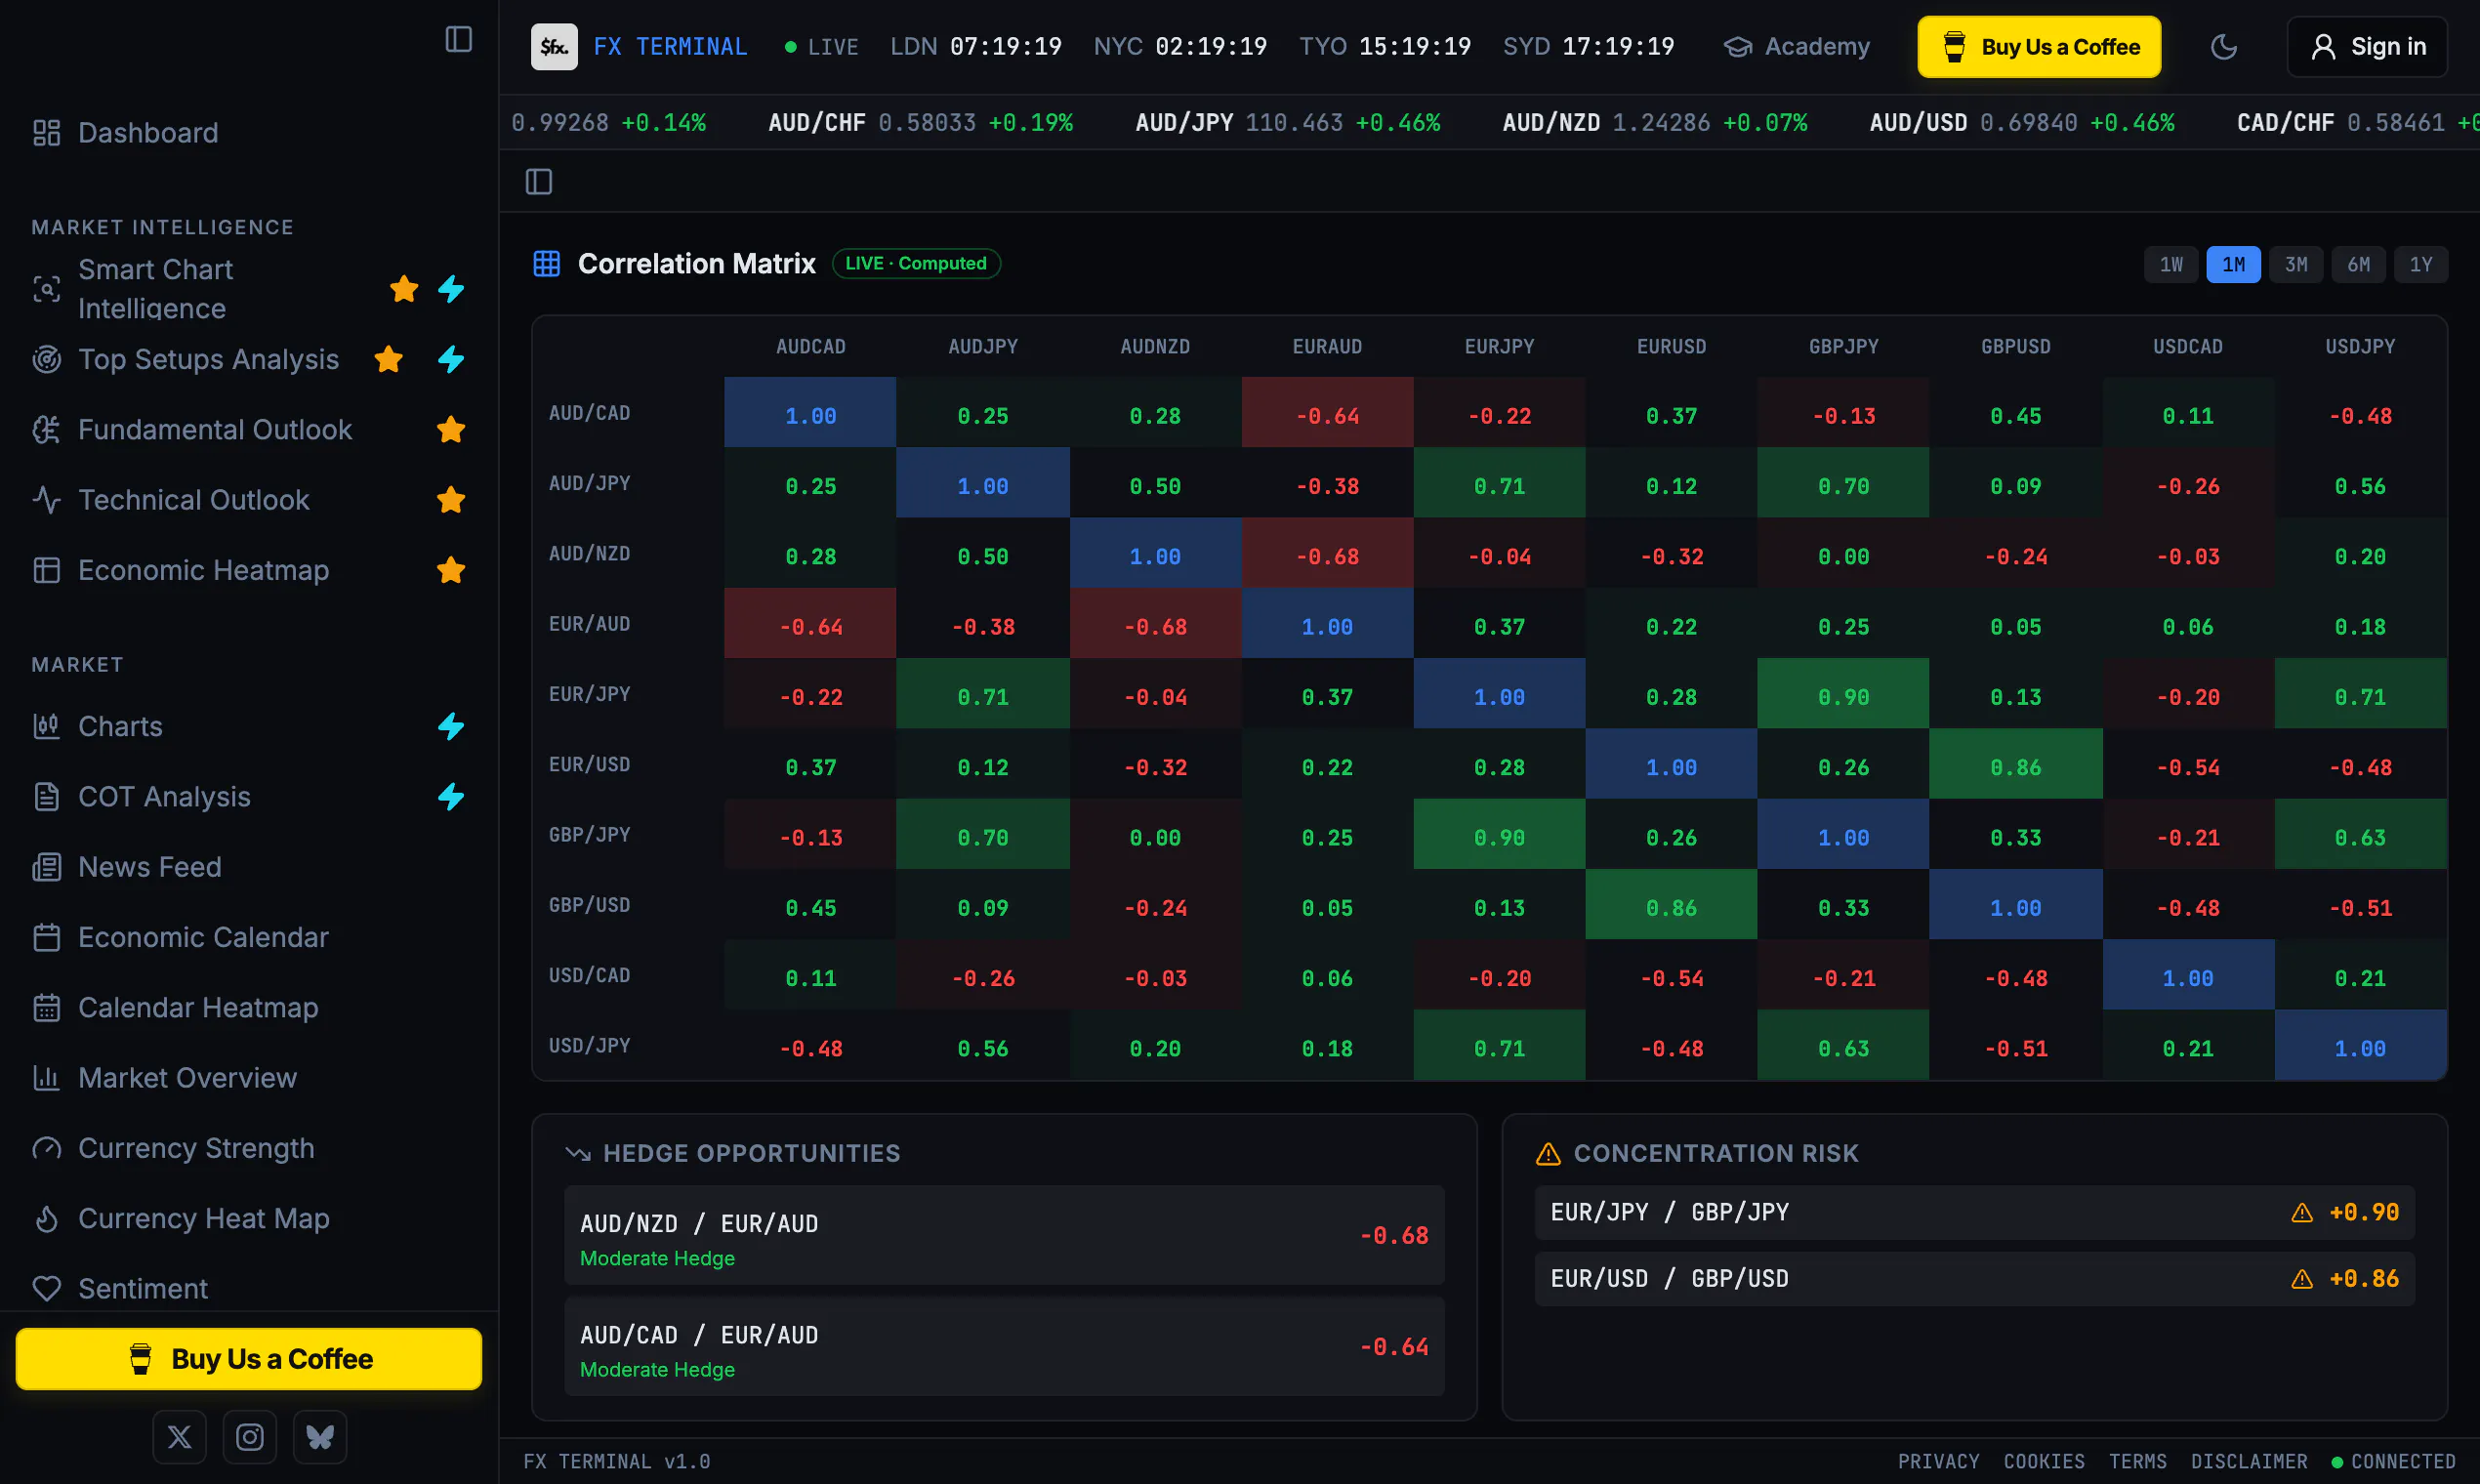Click the sidebar Buy Us a Coffee button
This screenshot has height=1484, width=2480.
pos(249,1359)
